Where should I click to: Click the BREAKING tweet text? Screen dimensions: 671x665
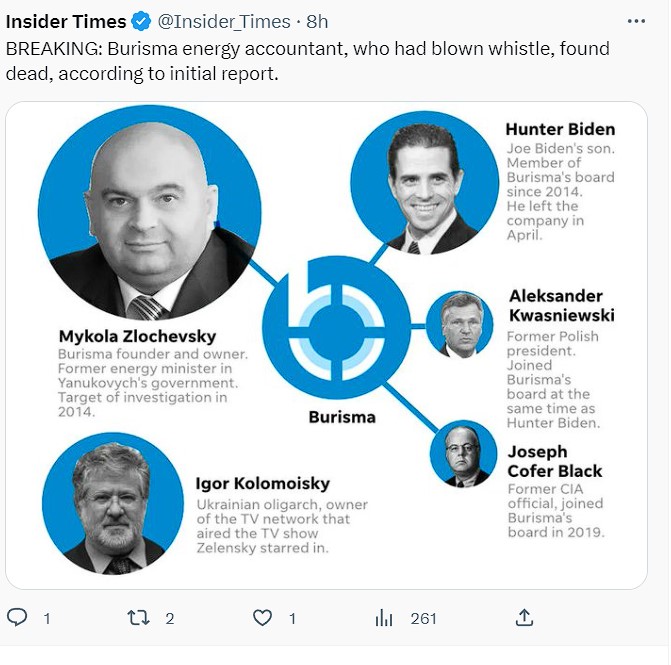(308, 61)
